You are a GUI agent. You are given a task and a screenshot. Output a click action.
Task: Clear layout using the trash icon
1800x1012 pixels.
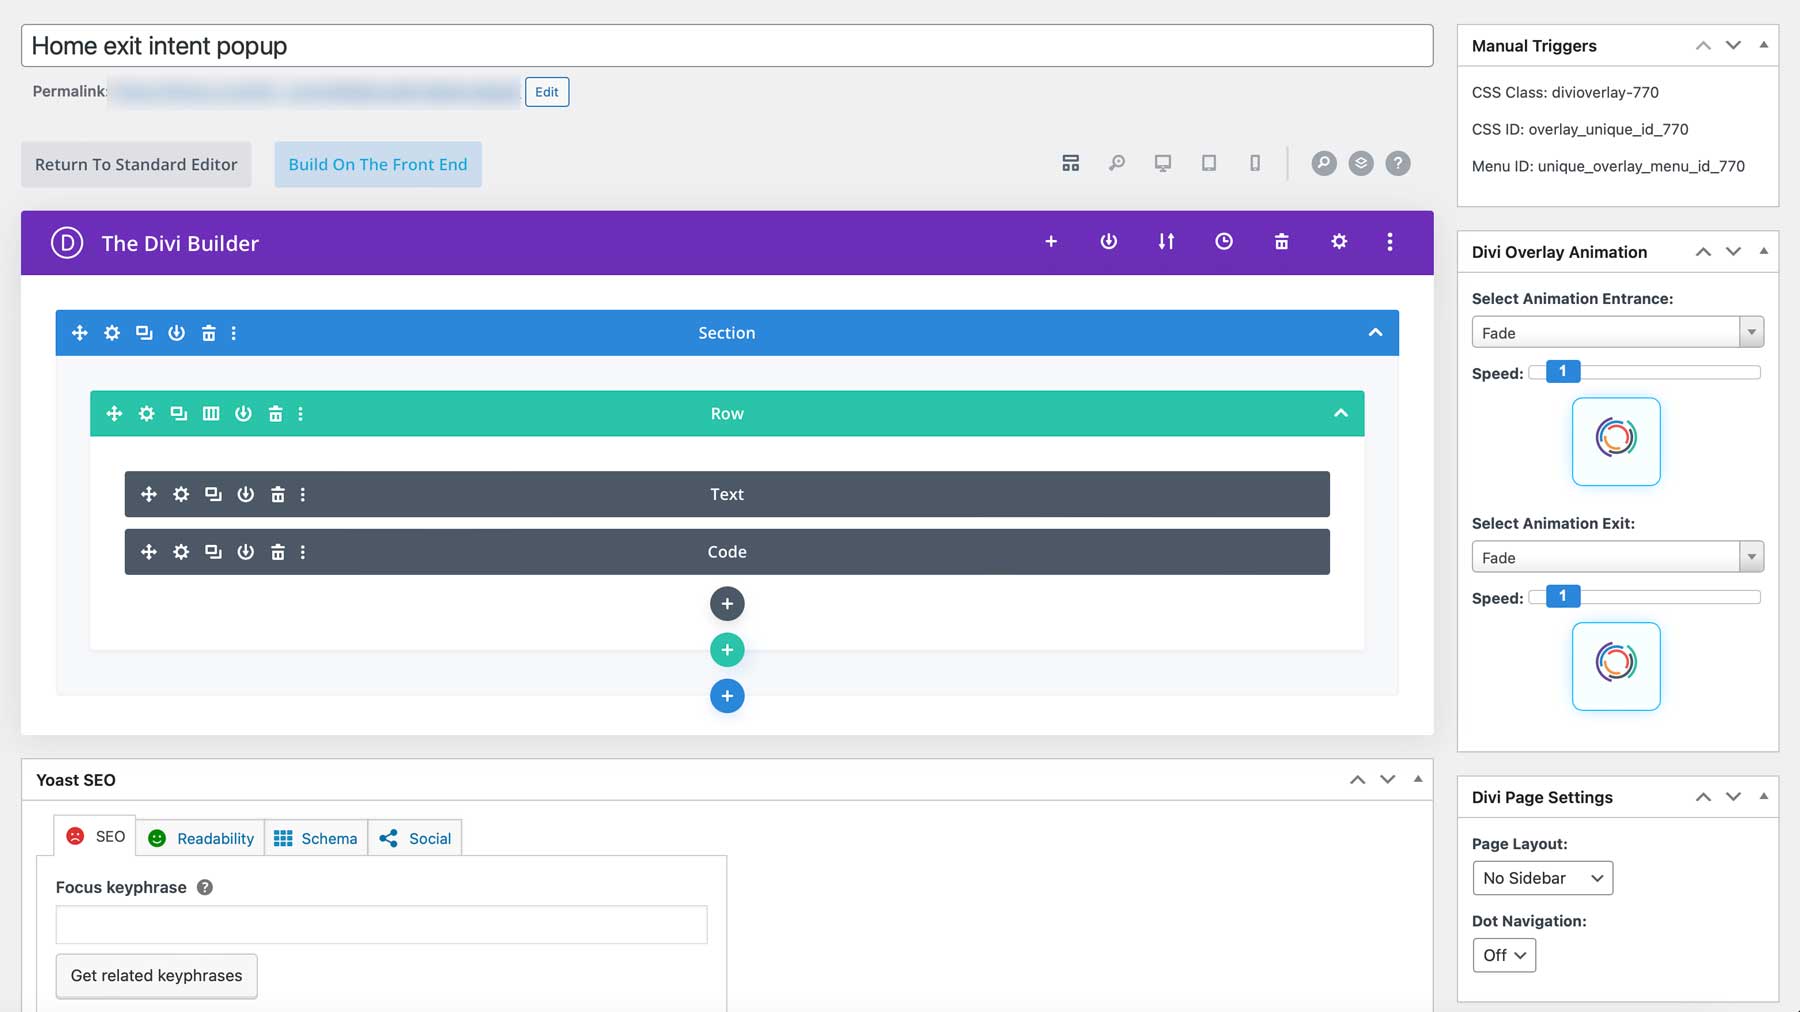(1281, 241)
